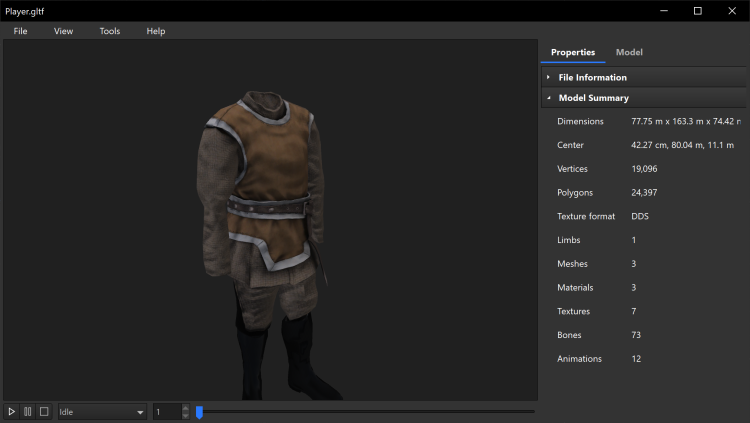
Task: Increase the frame number with up arrow
Action: click(185, 408)
